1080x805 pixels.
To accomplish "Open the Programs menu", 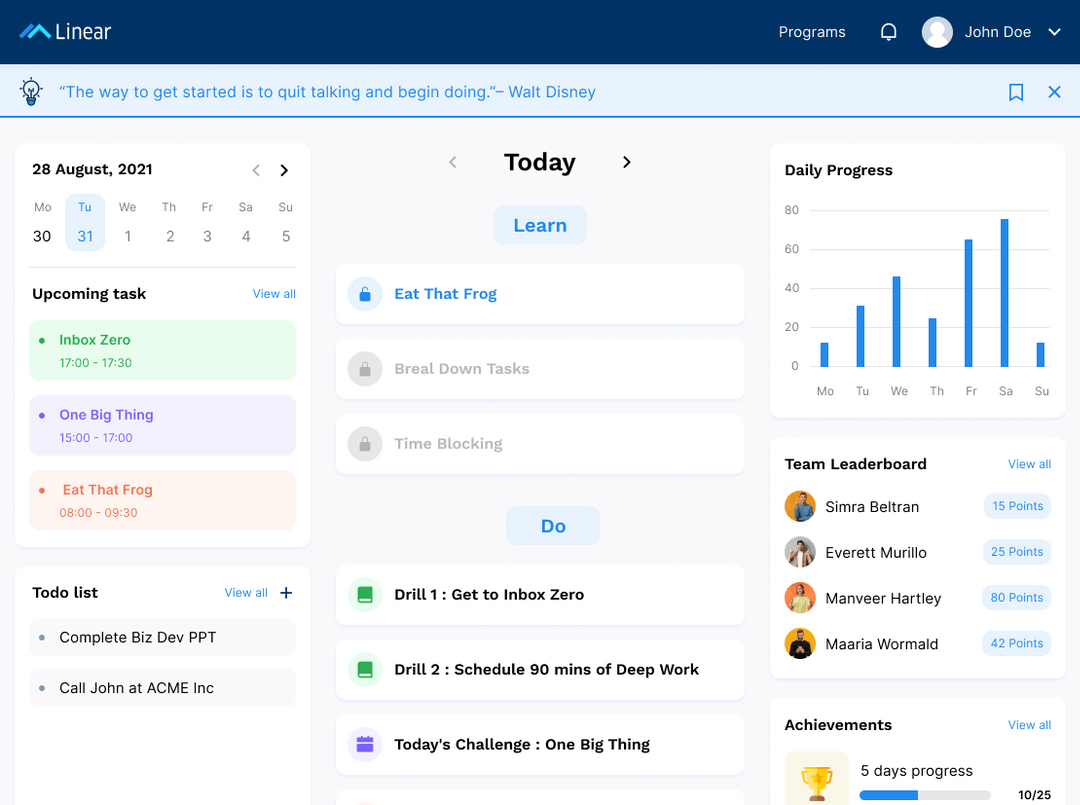I will click(x=811, y=31).
